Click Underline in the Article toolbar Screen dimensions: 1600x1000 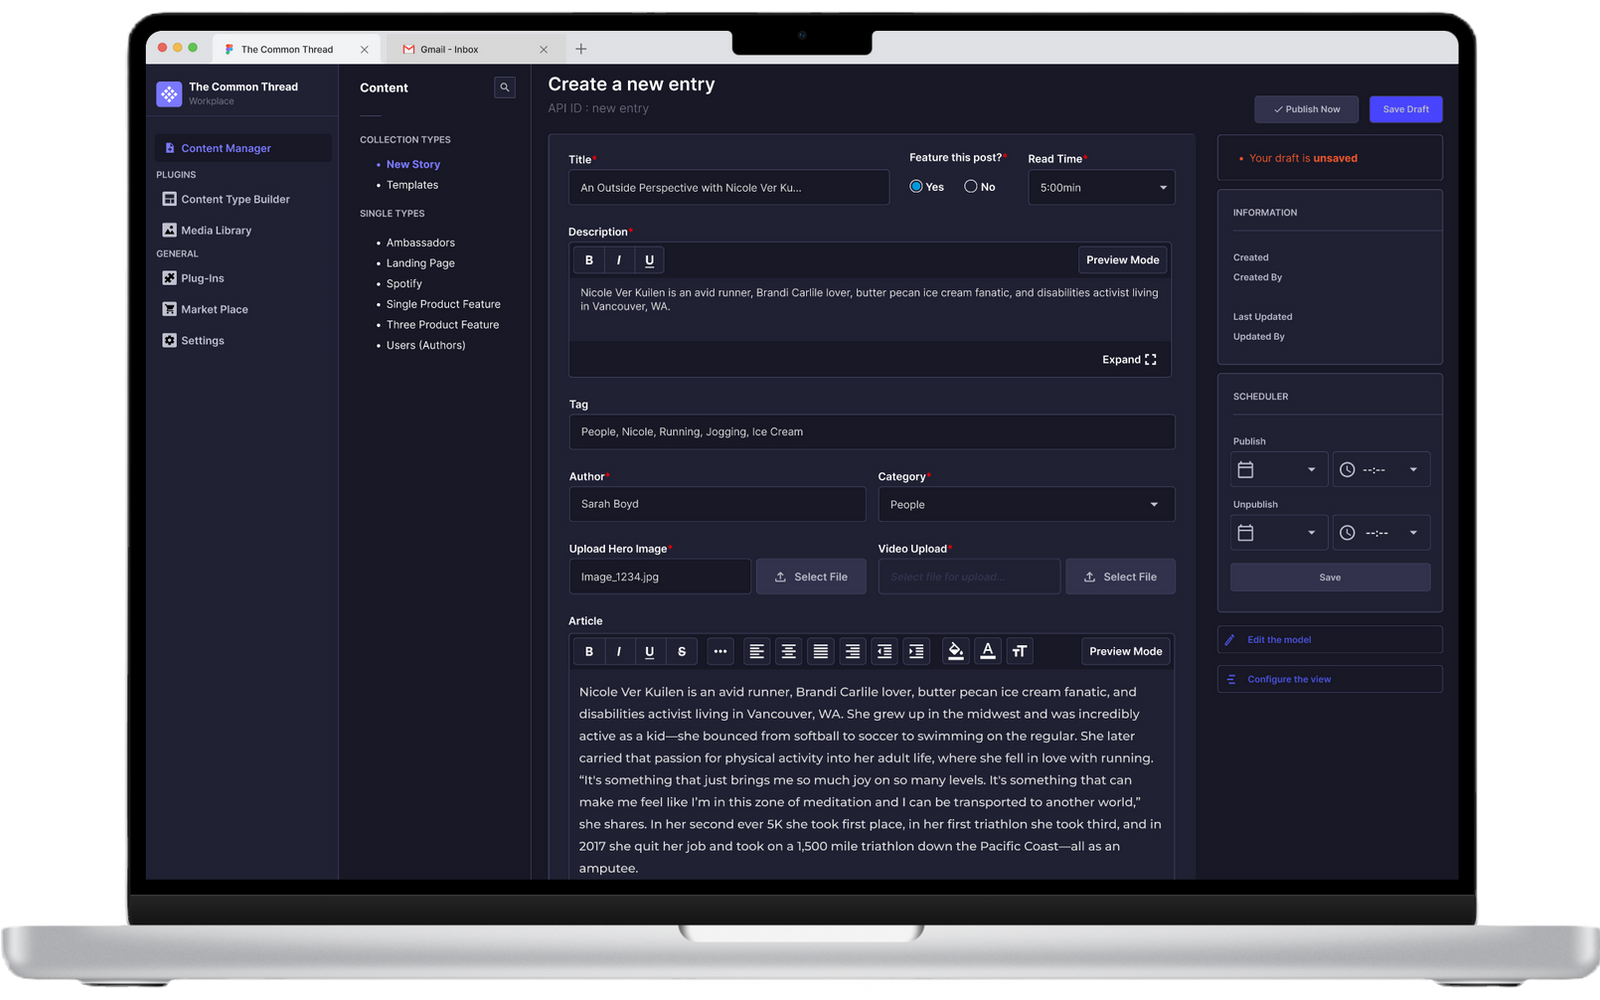[x=650, y=652]
